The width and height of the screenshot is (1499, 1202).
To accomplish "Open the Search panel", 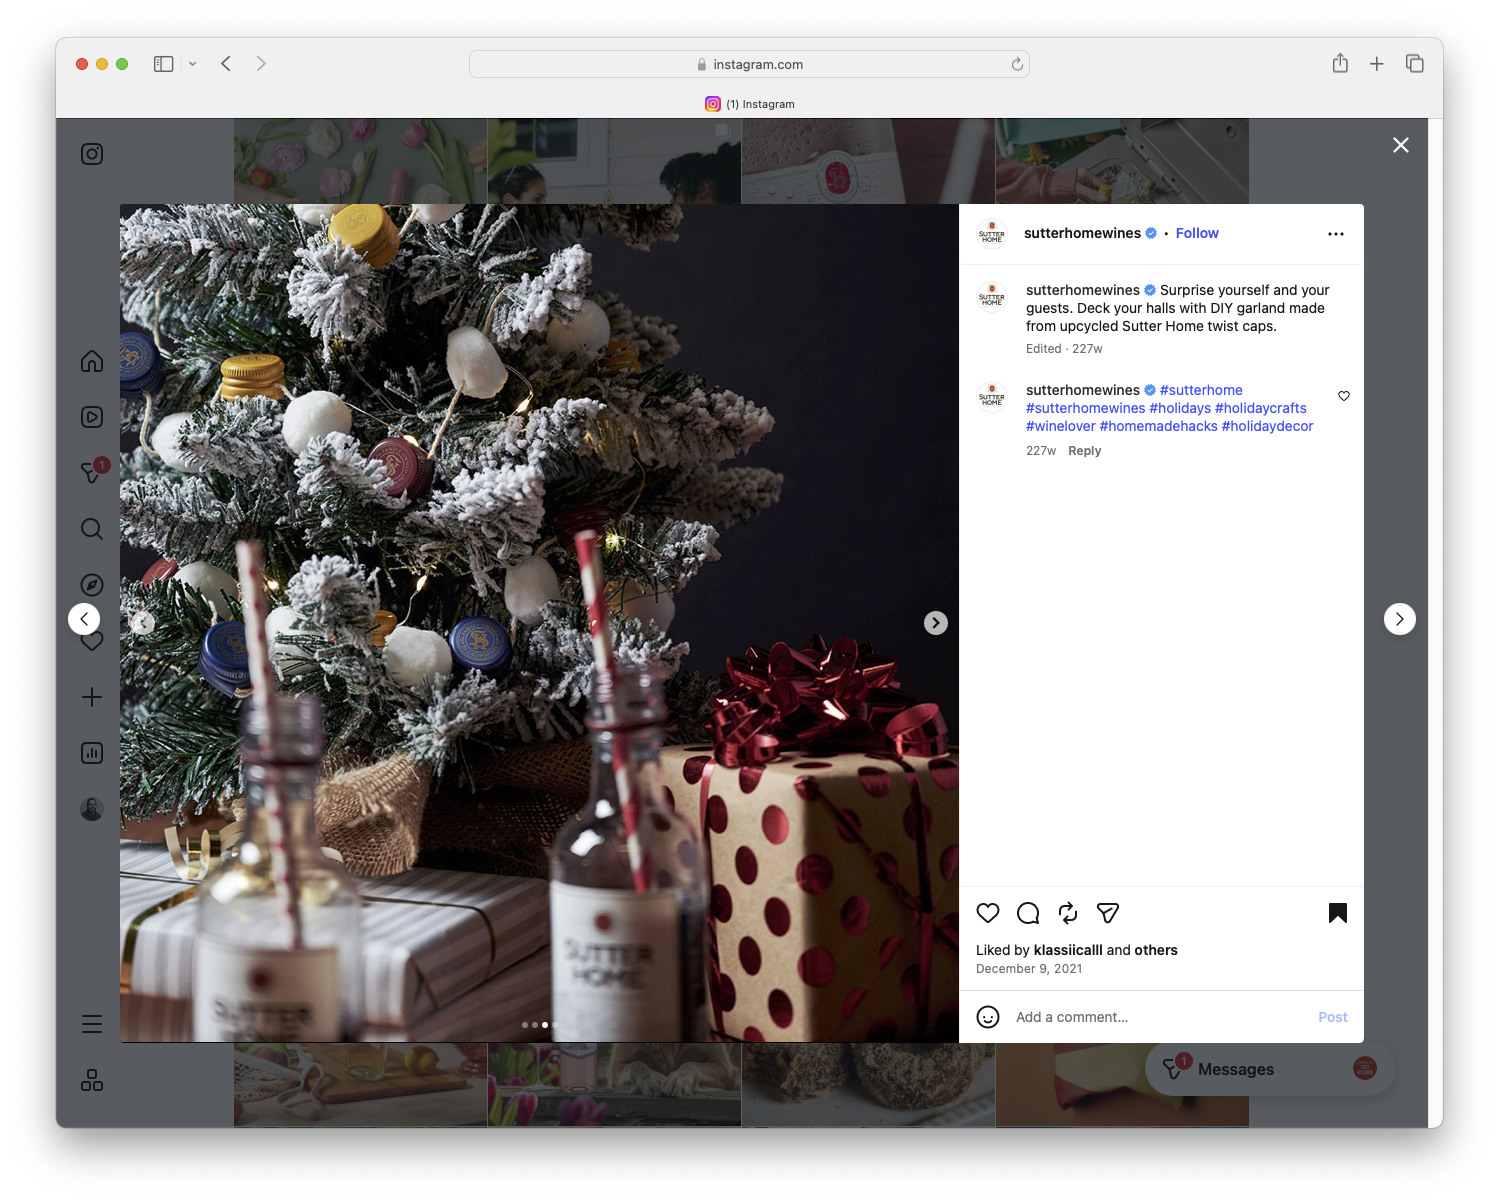I will pos(92,529).
